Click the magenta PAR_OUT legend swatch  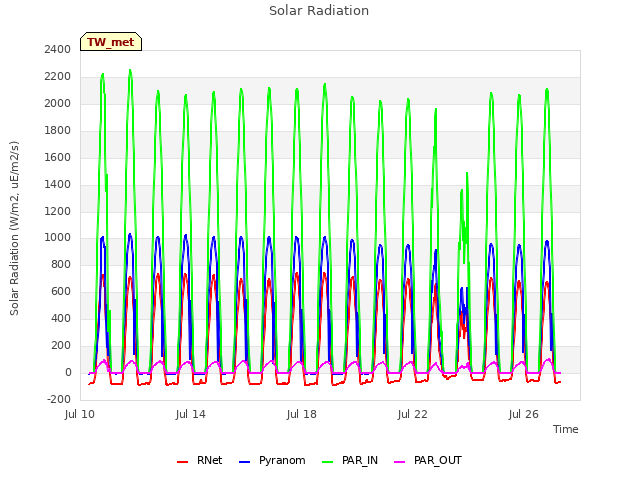(400, 462)
